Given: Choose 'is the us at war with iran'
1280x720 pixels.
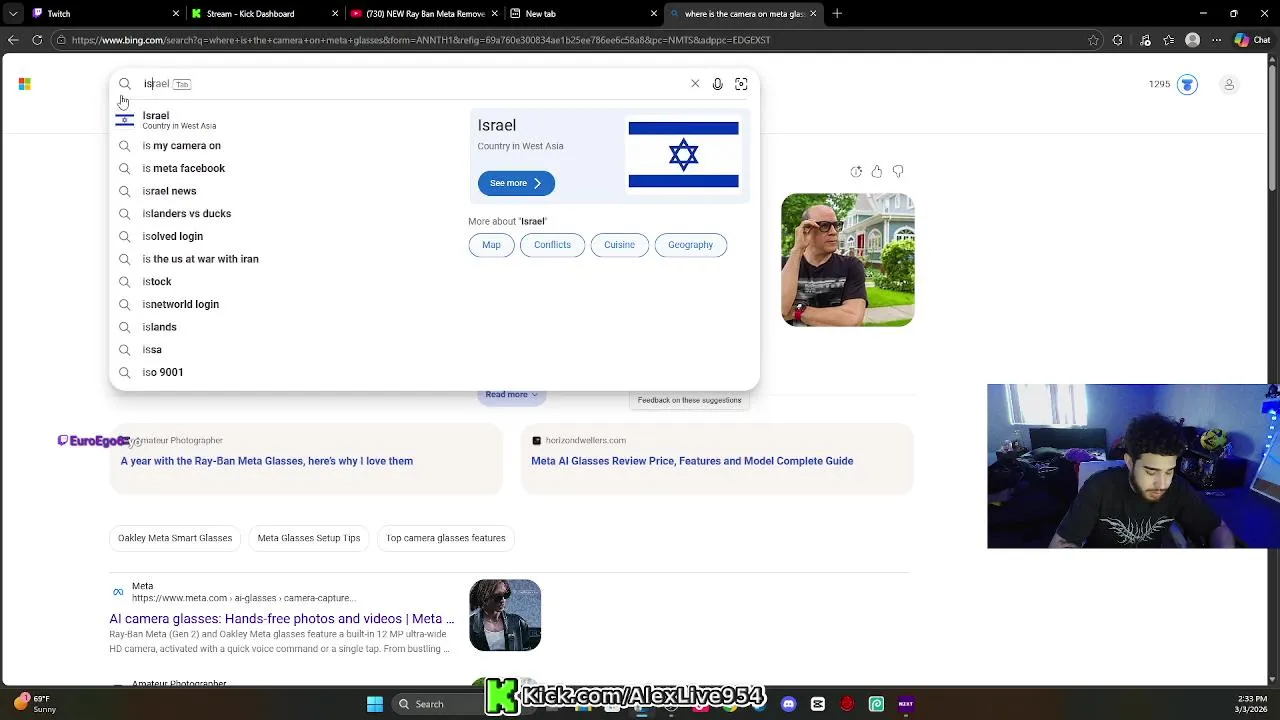Looking at the screenshot, I should click(285, 259).
